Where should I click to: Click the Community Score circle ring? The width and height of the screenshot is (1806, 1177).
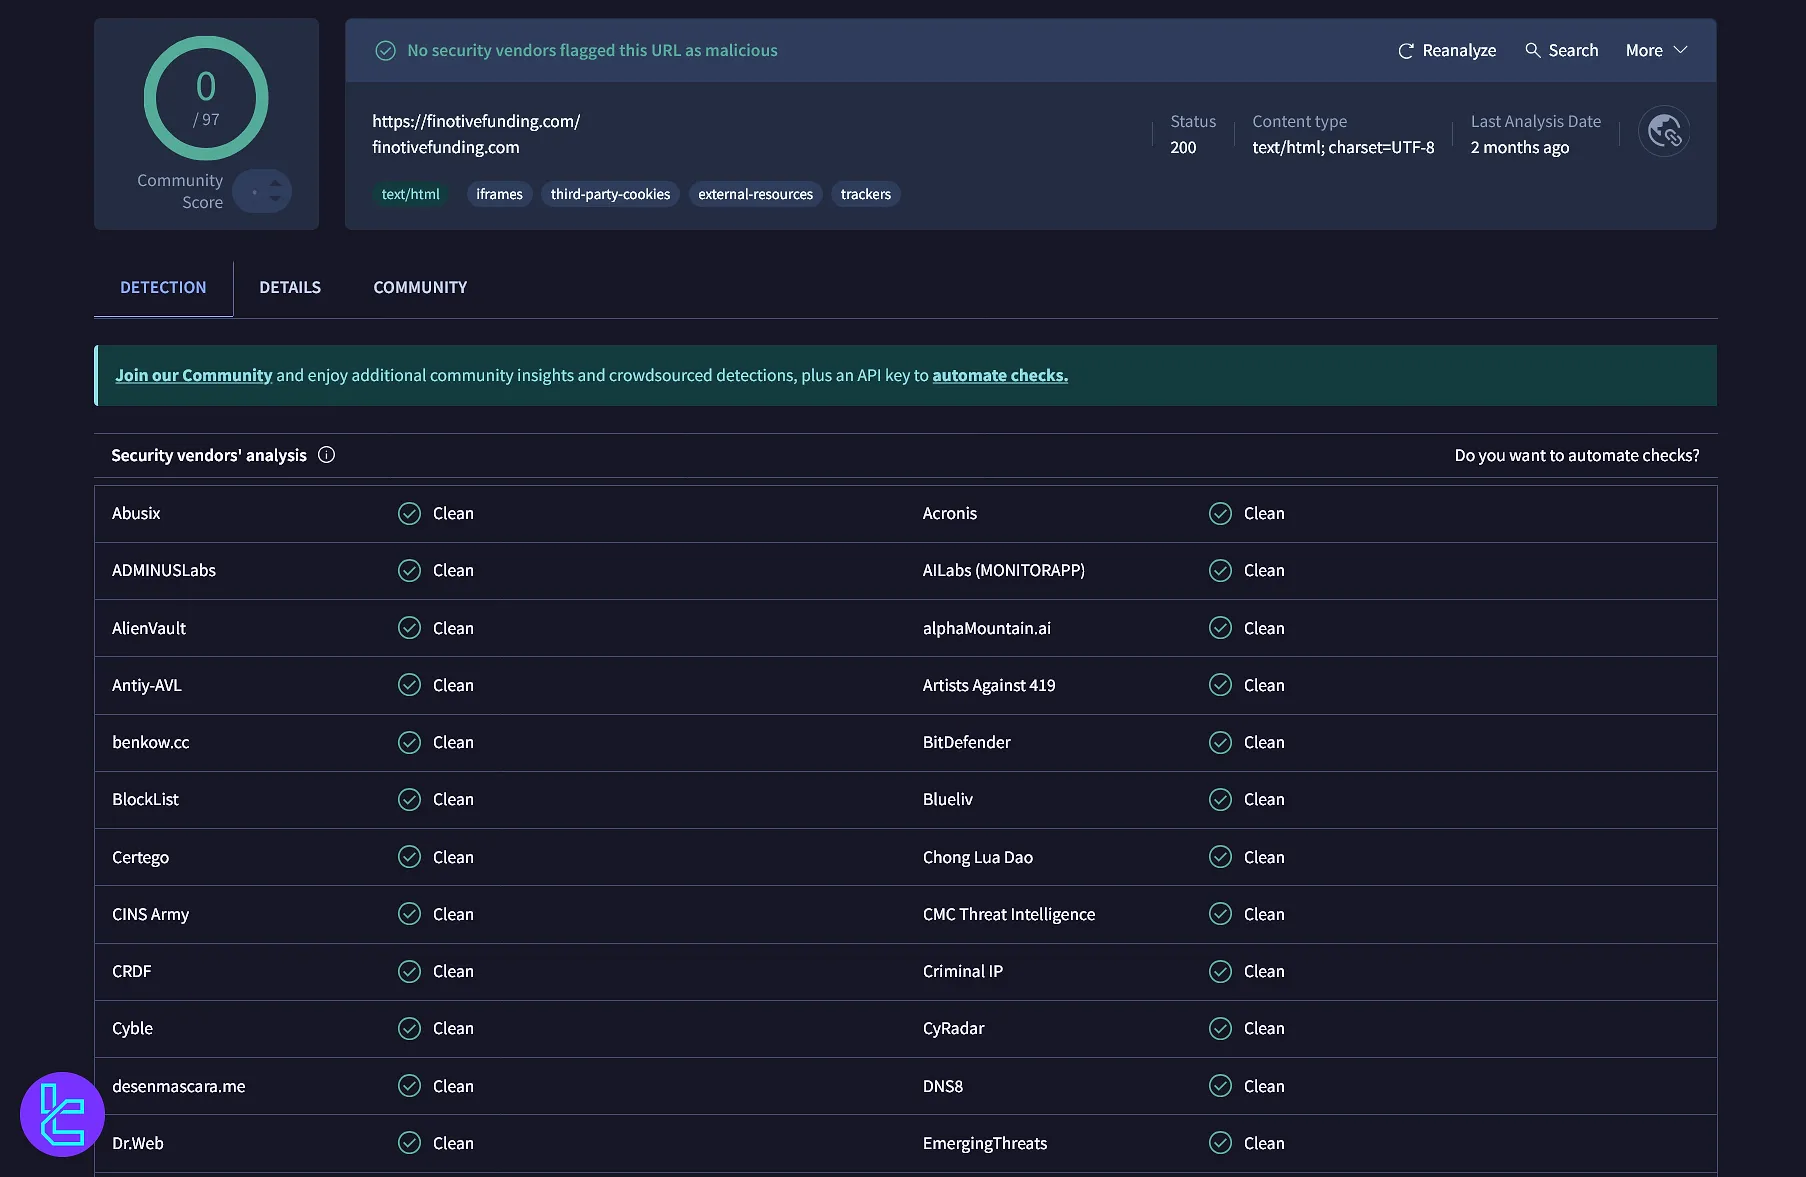(206, 98)
